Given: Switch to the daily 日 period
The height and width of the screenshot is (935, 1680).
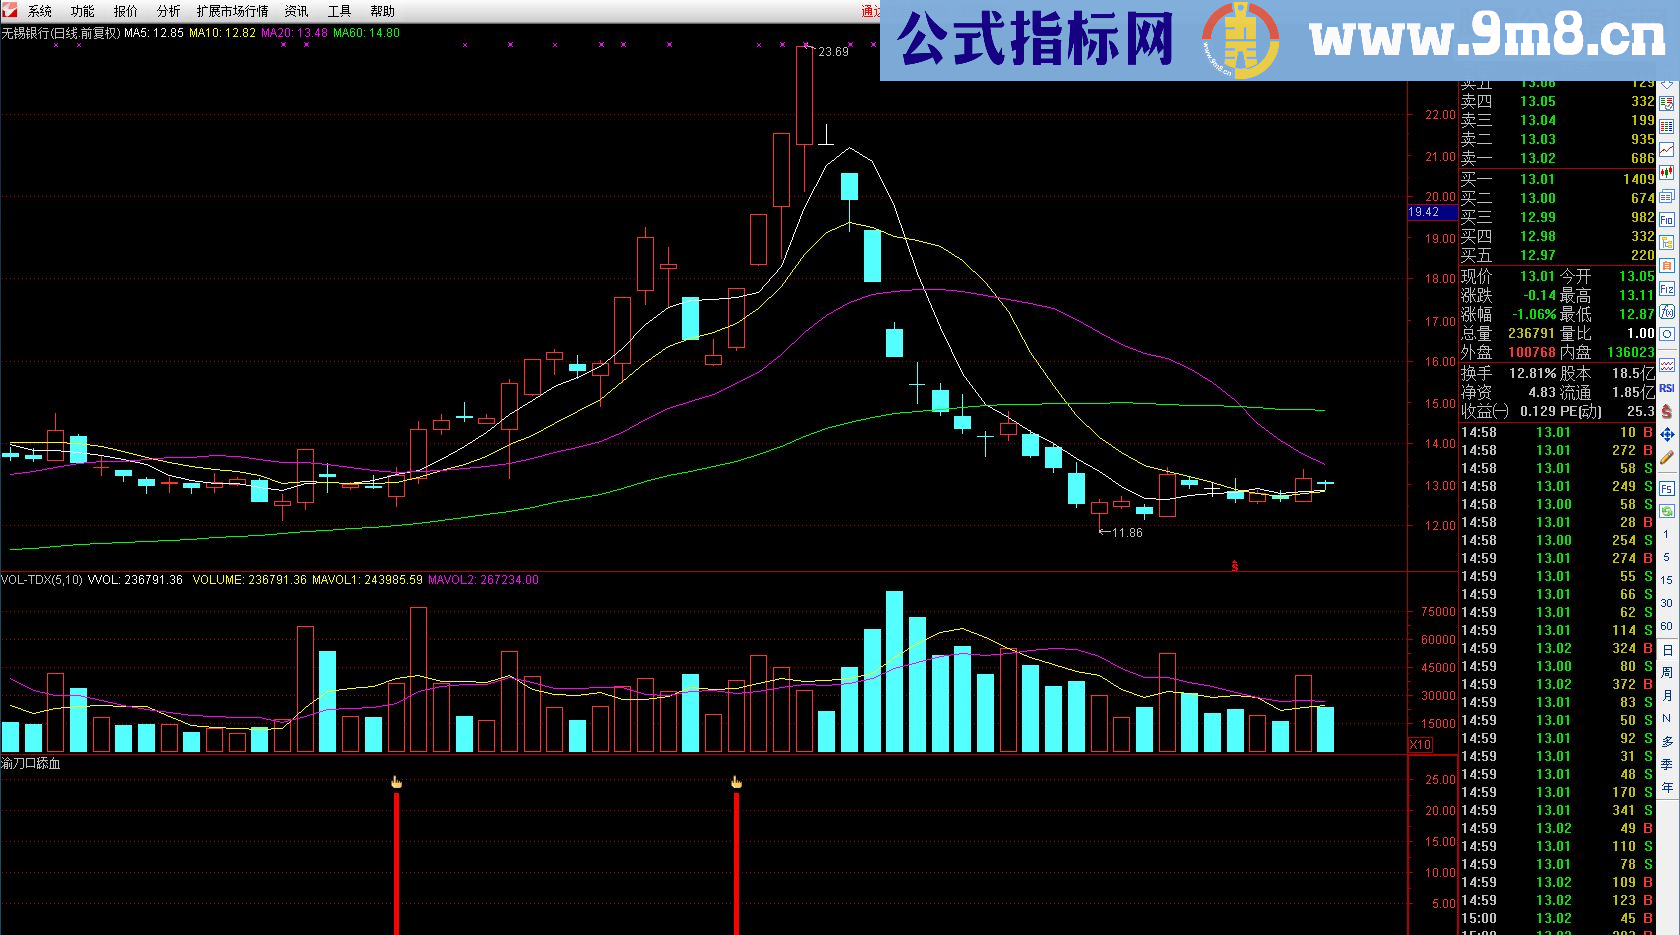Looking at the screenshot, I should (x=1667, y=650).
